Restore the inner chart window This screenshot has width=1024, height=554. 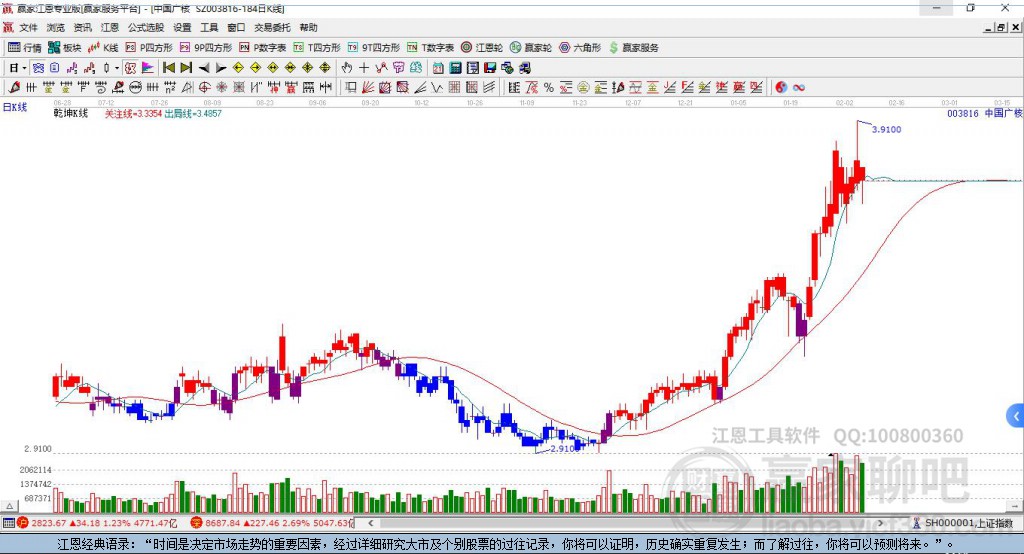pyautogui.click(x=1001, y=27)
